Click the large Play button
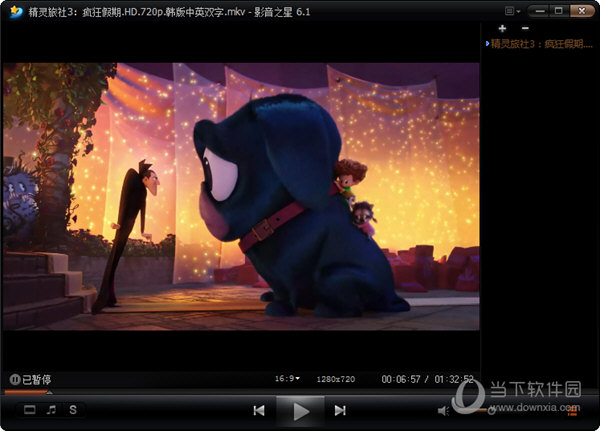The width and height of the screenshot is (600, 431). pos(301,411)
